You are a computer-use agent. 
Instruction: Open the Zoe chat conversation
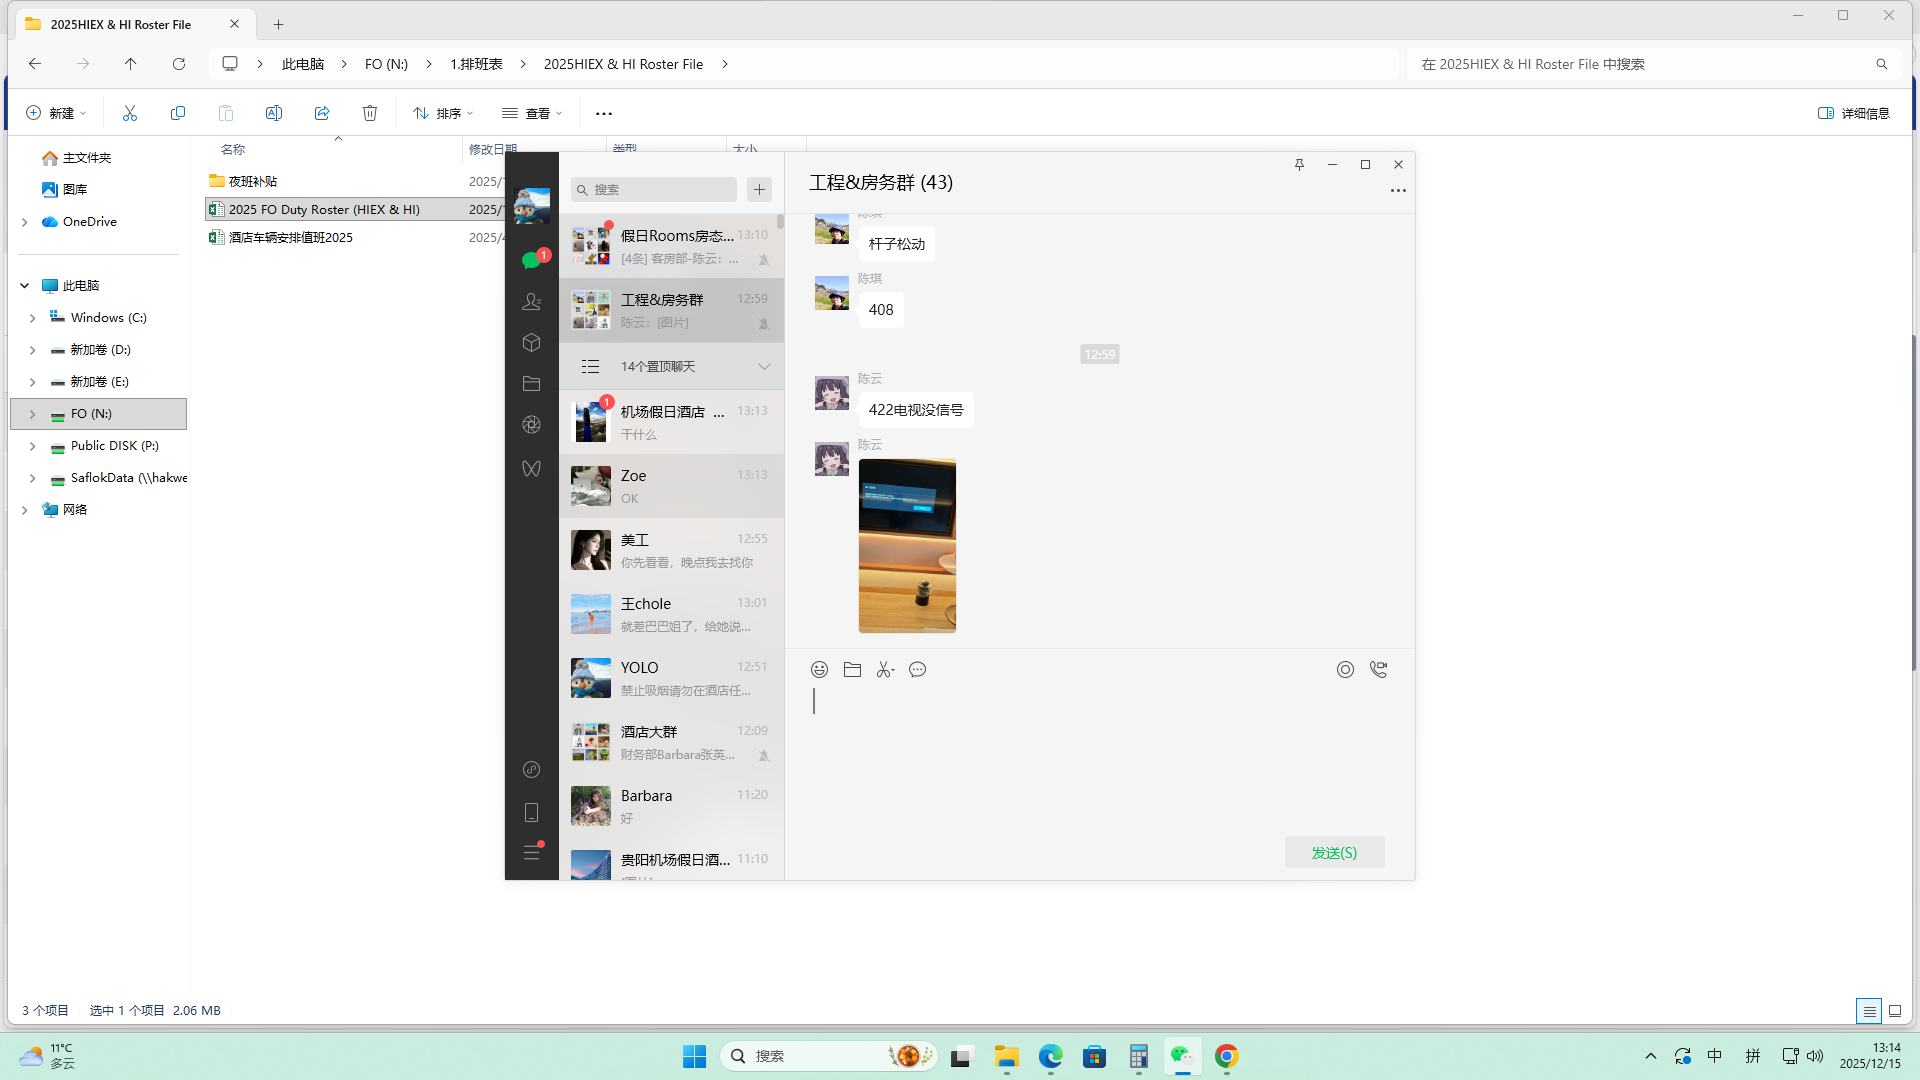tap(671, 486)
